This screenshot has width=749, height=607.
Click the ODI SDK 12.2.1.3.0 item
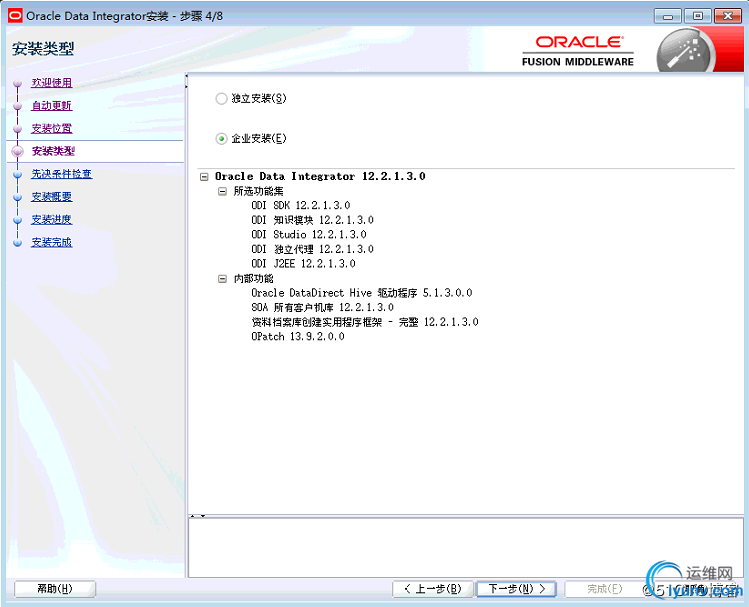(300, 205)
